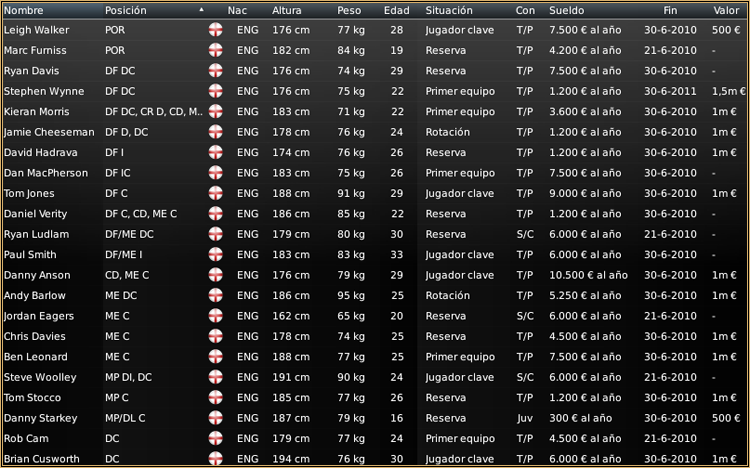Click England flag icon in Rob Cam row

pos(216,438)
